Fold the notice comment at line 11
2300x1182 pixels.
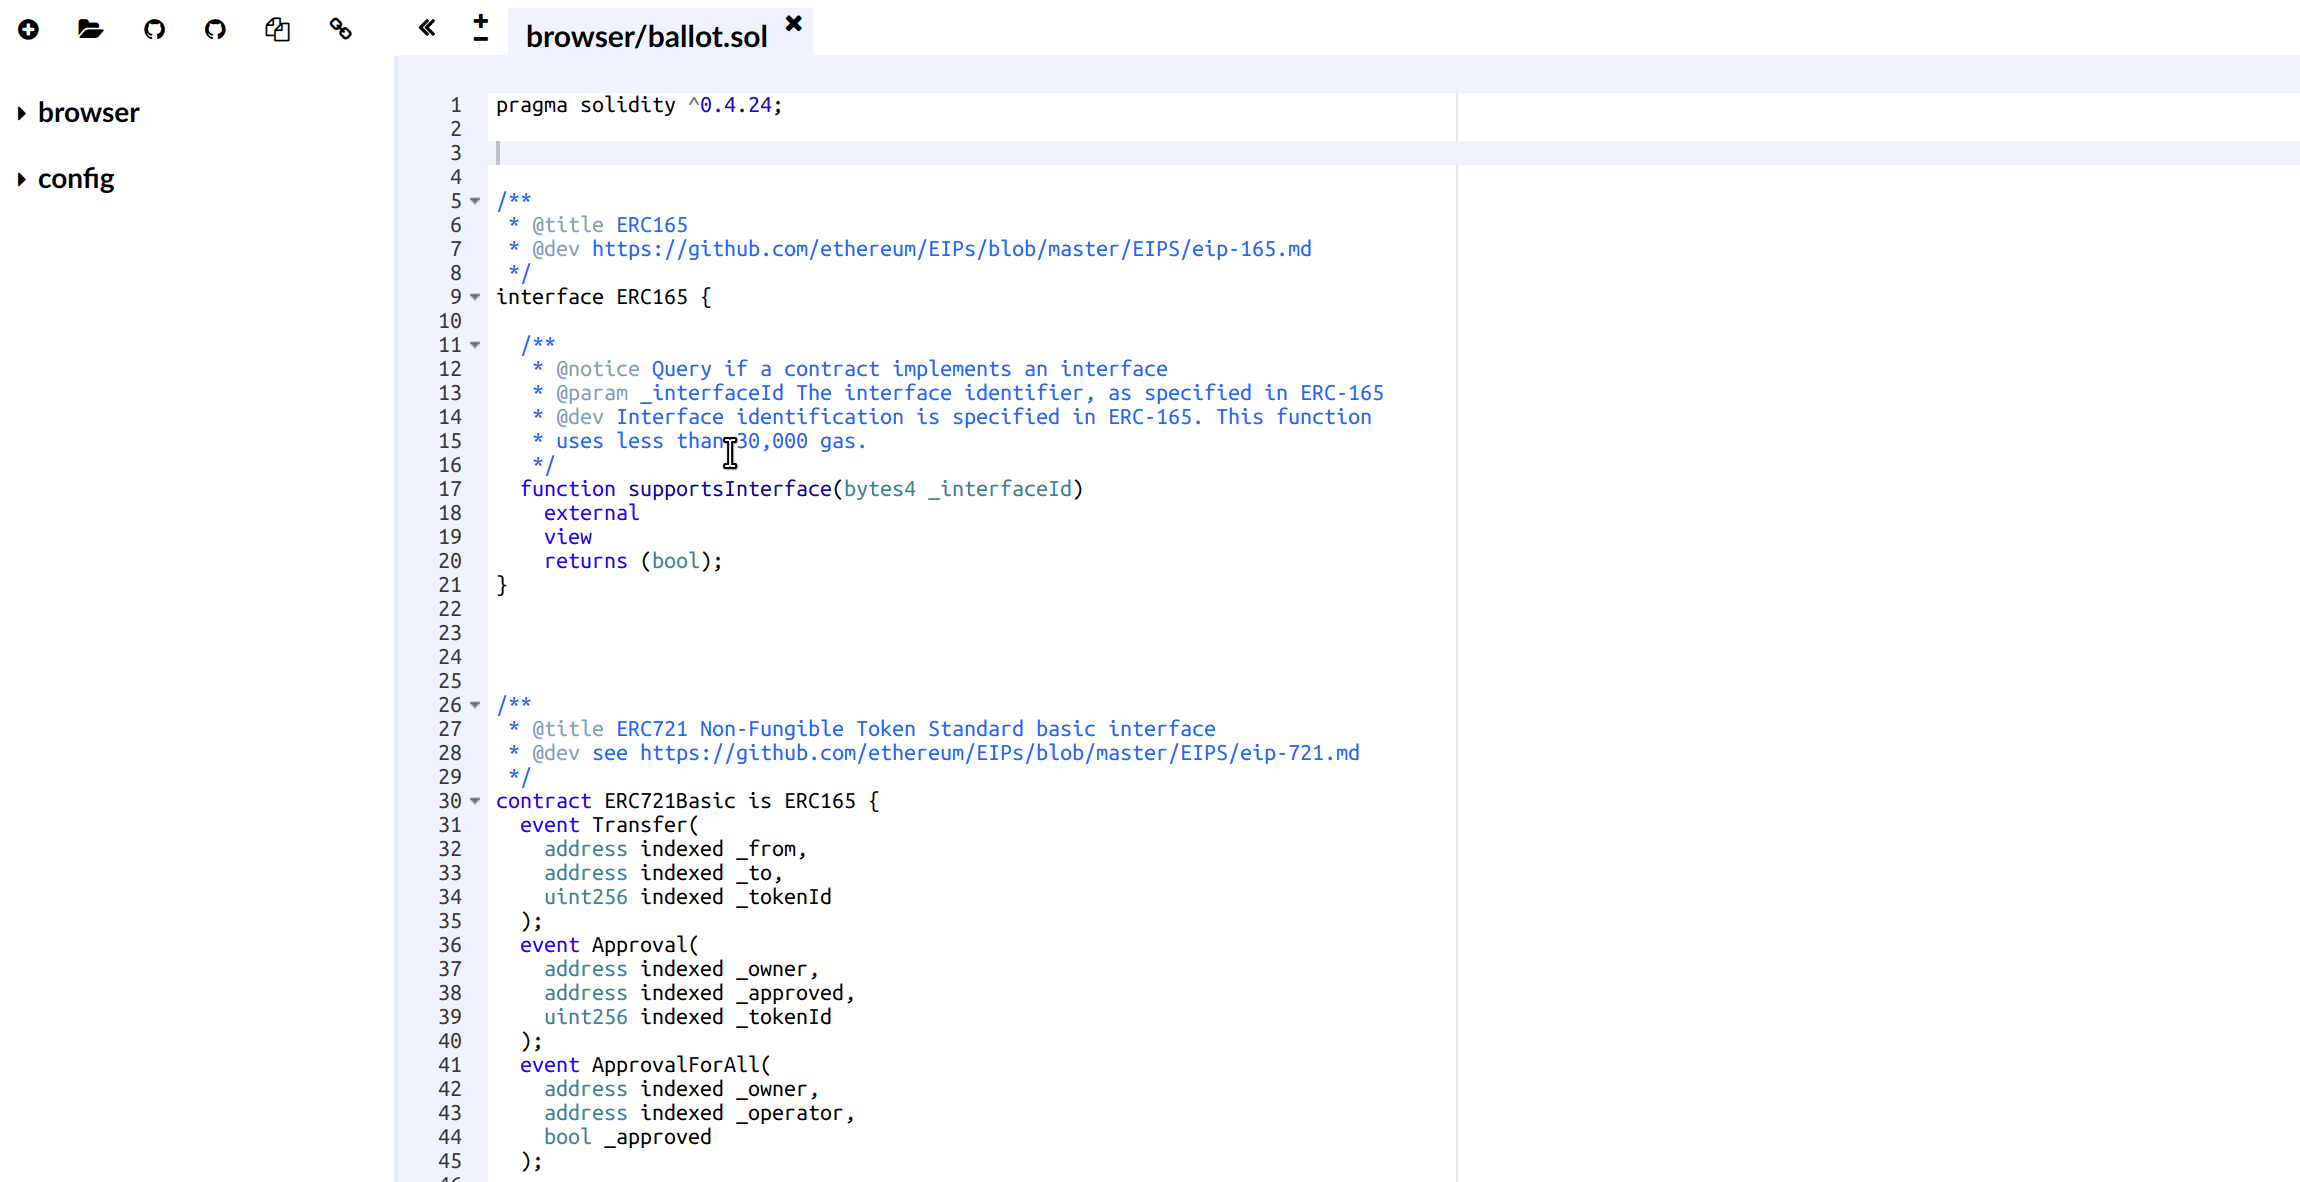[x=476, y=345]
